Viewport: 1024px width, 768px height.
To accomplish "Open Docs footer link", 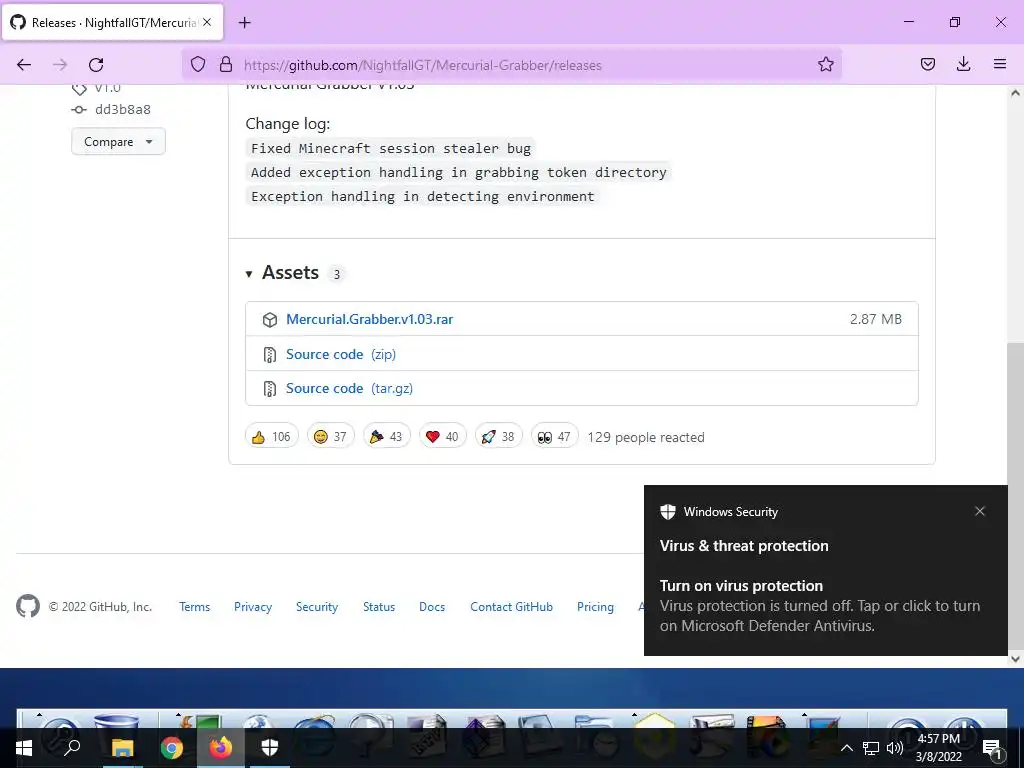I will (432, 607).
